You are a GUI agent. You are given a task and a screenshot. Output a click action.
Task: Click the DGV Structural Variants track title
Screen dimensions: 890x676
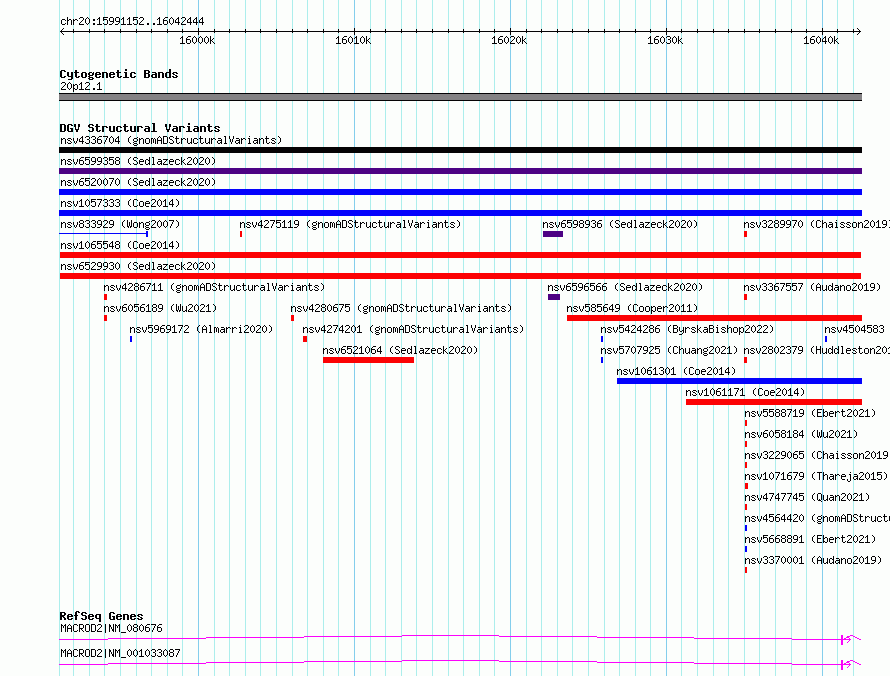tap(140, 128)
